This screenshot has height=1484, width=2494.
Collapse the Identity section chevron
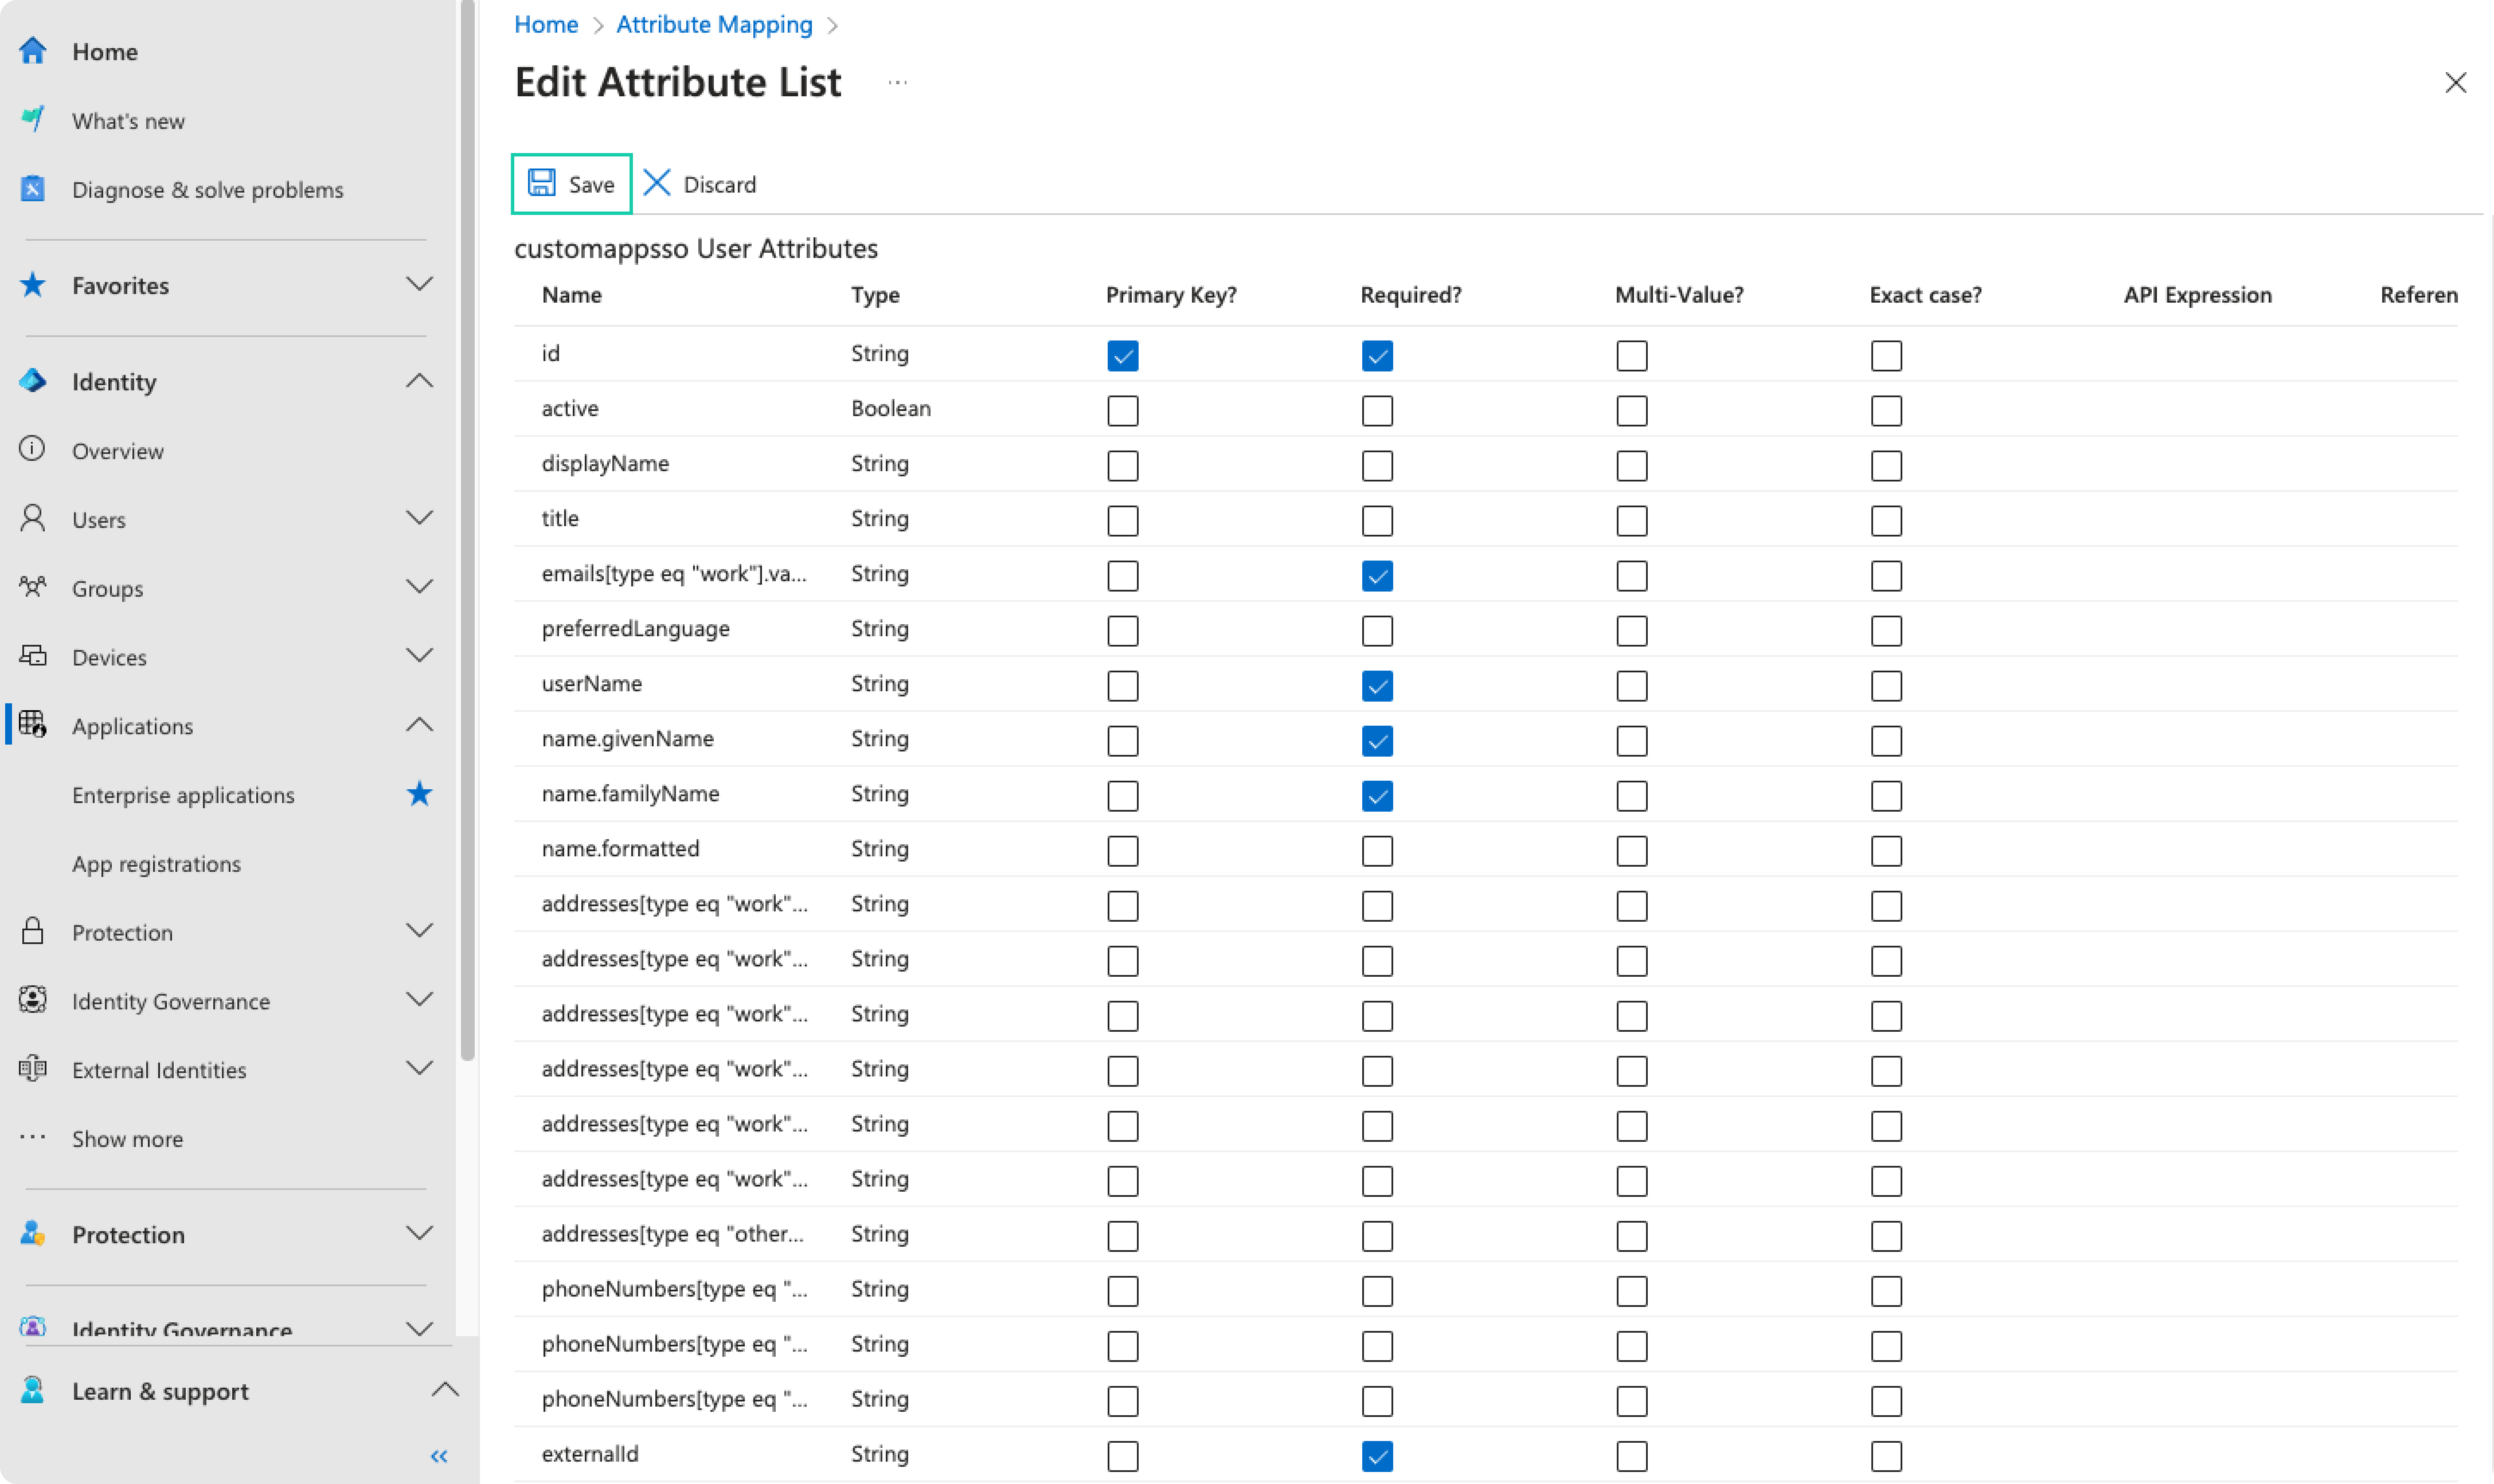click(420, 381)
